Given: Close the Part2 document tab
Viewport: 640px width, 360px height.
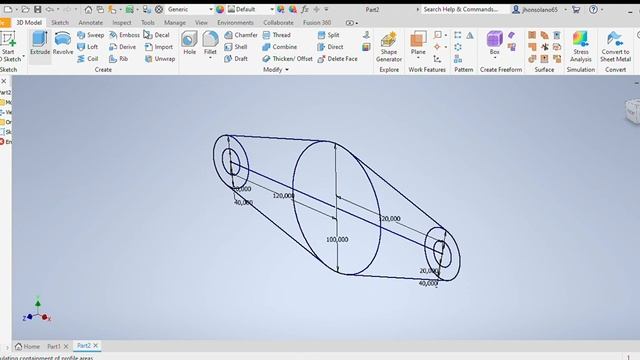Looking at the screenshot, I should coord(96,346).
